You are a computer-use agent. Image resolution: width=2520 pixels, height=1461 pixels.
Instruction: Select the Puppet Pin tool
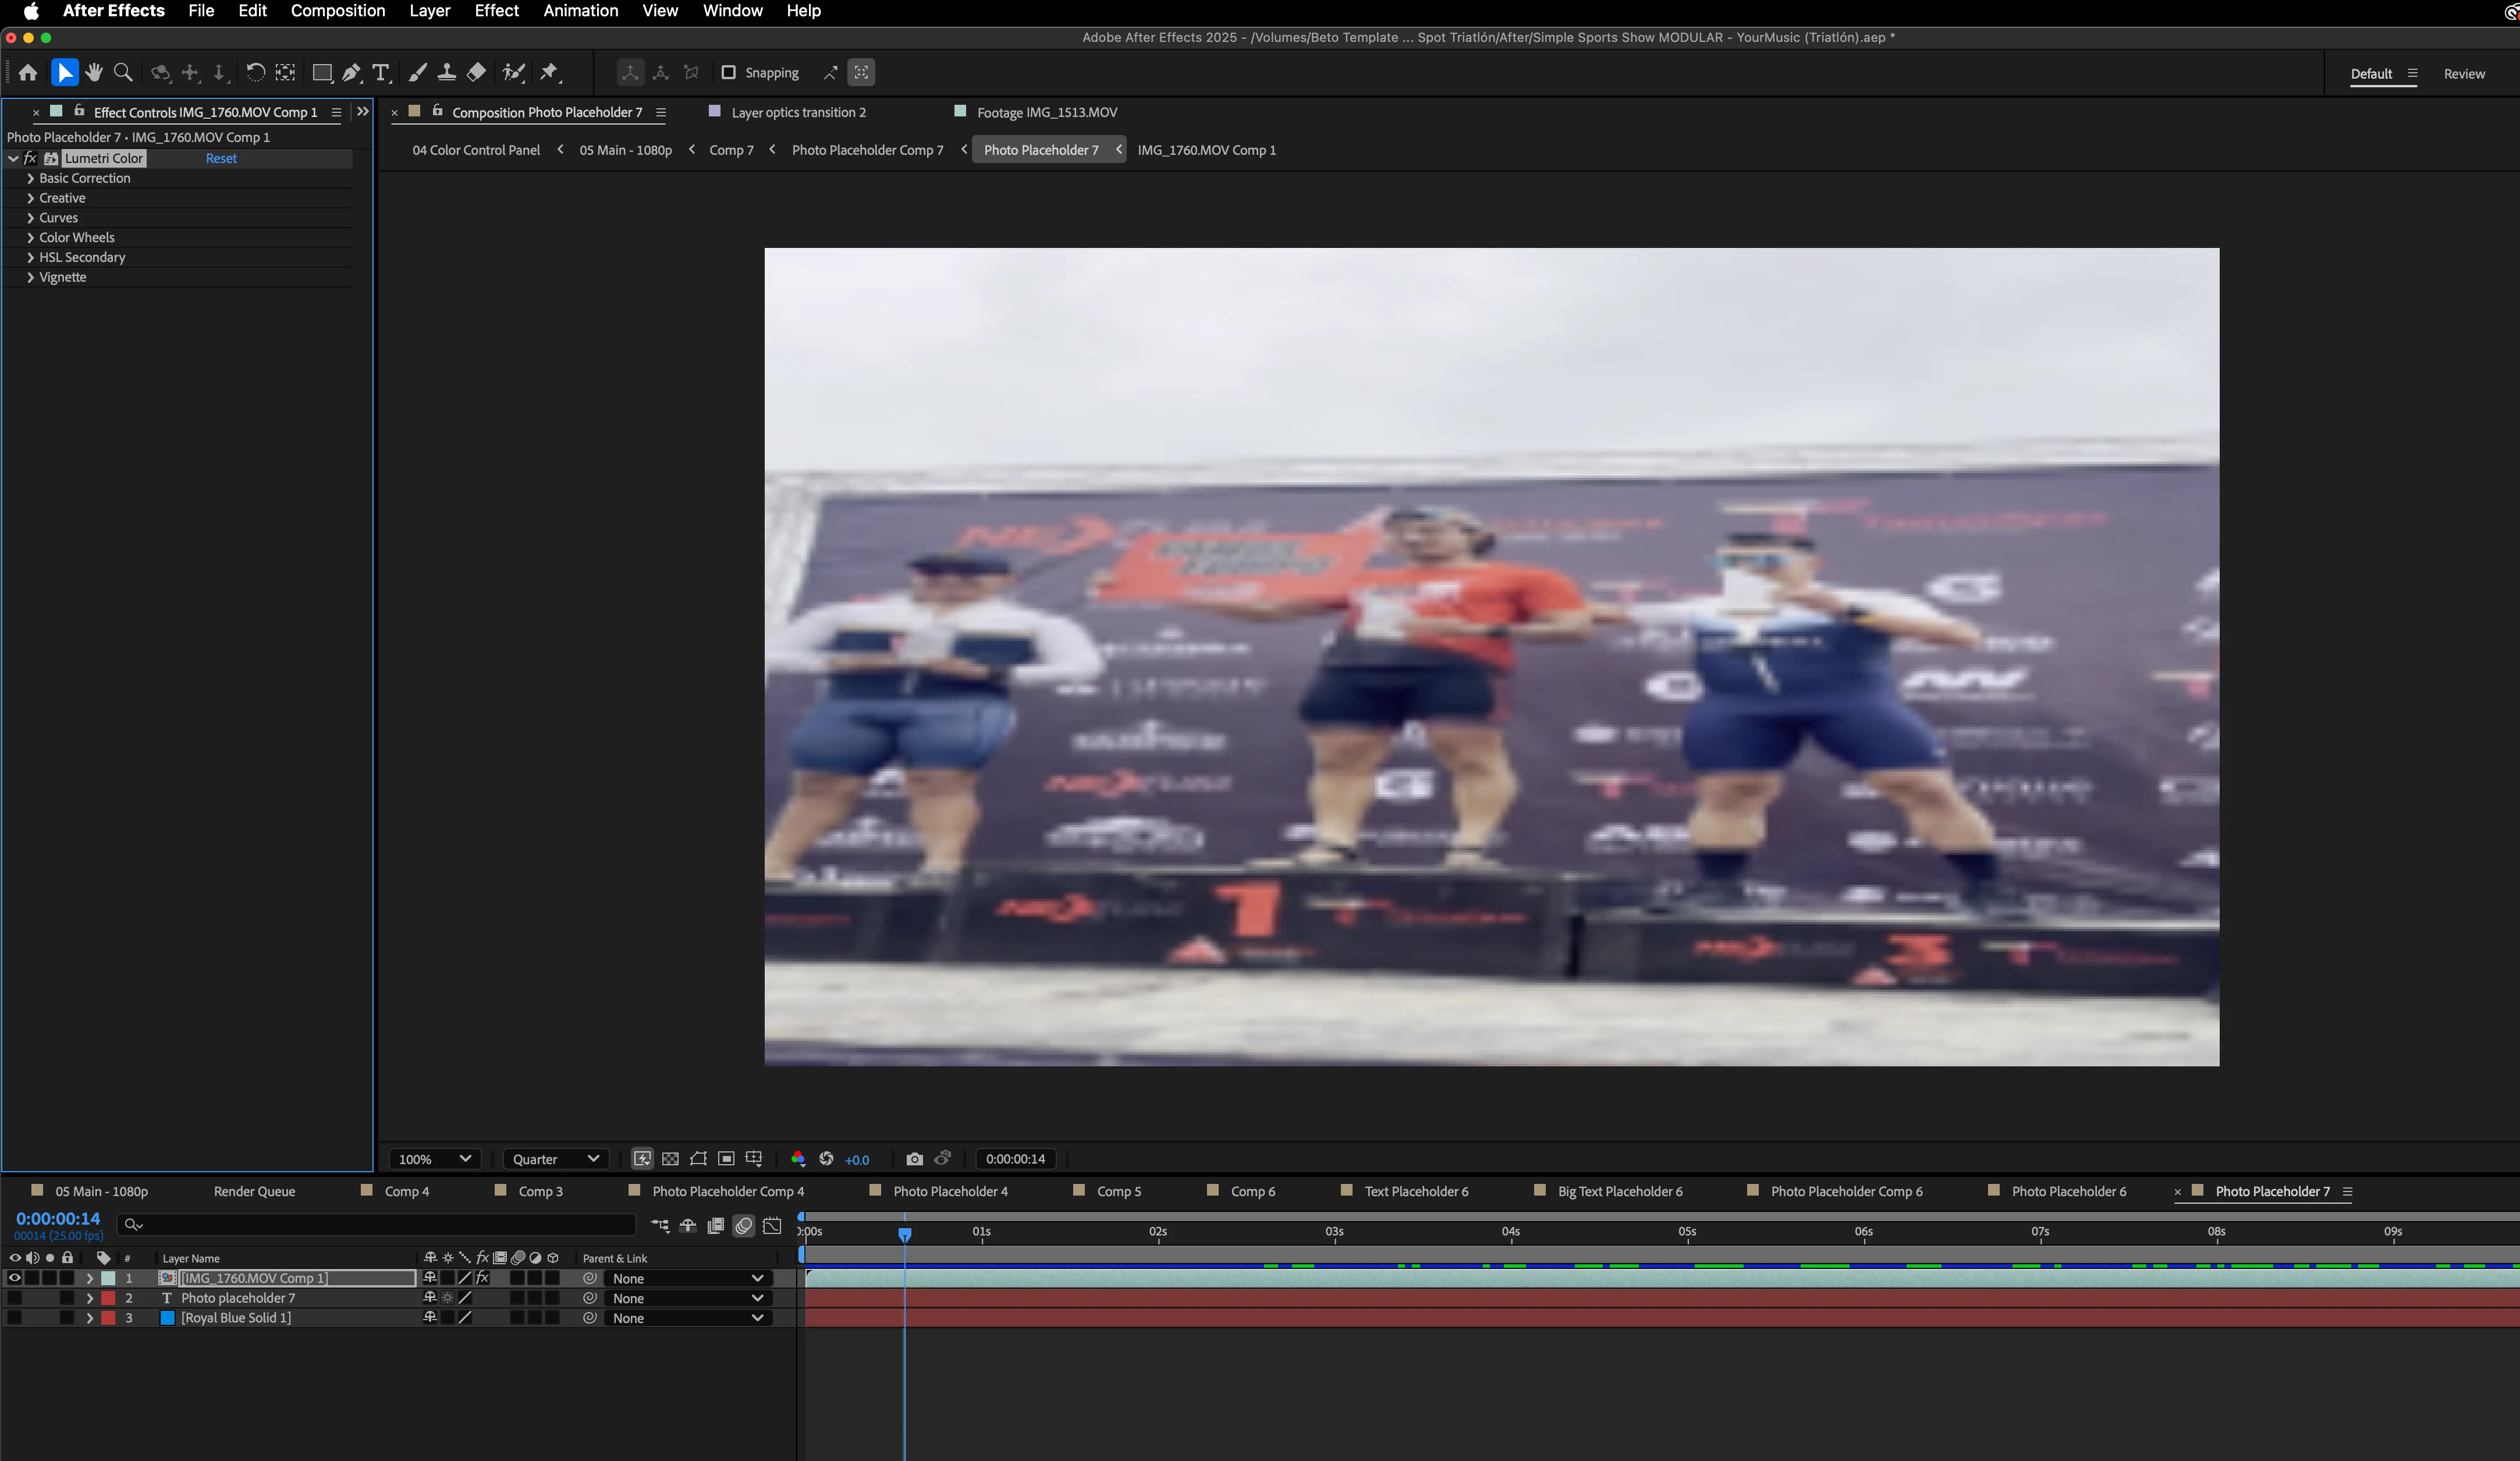point(549,72)
